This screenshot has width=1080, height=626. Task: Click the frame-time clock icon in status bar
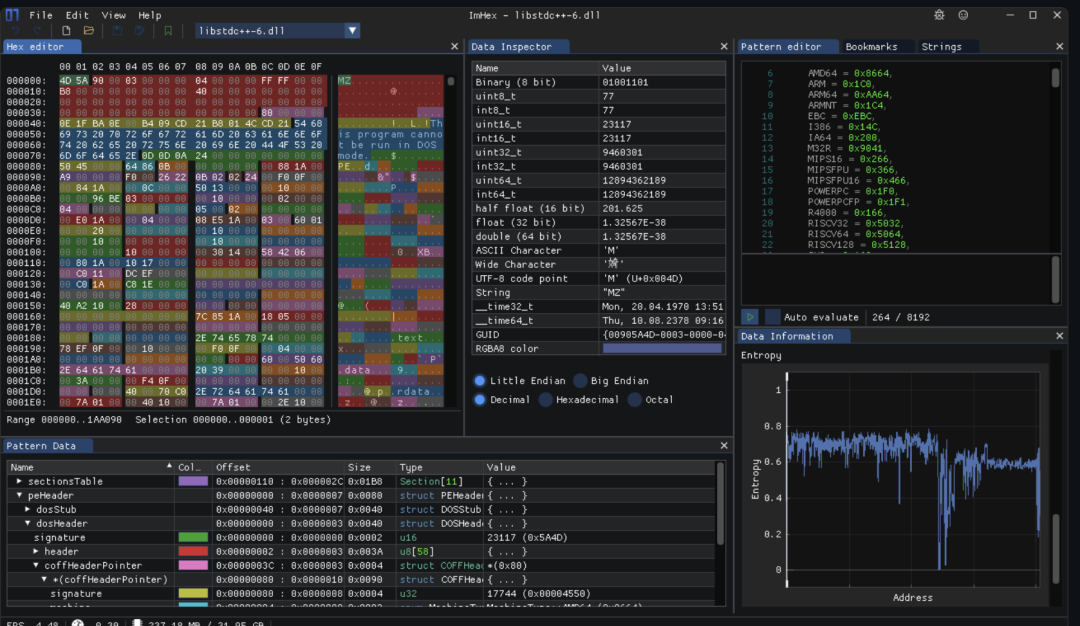(x=78, y=623)
